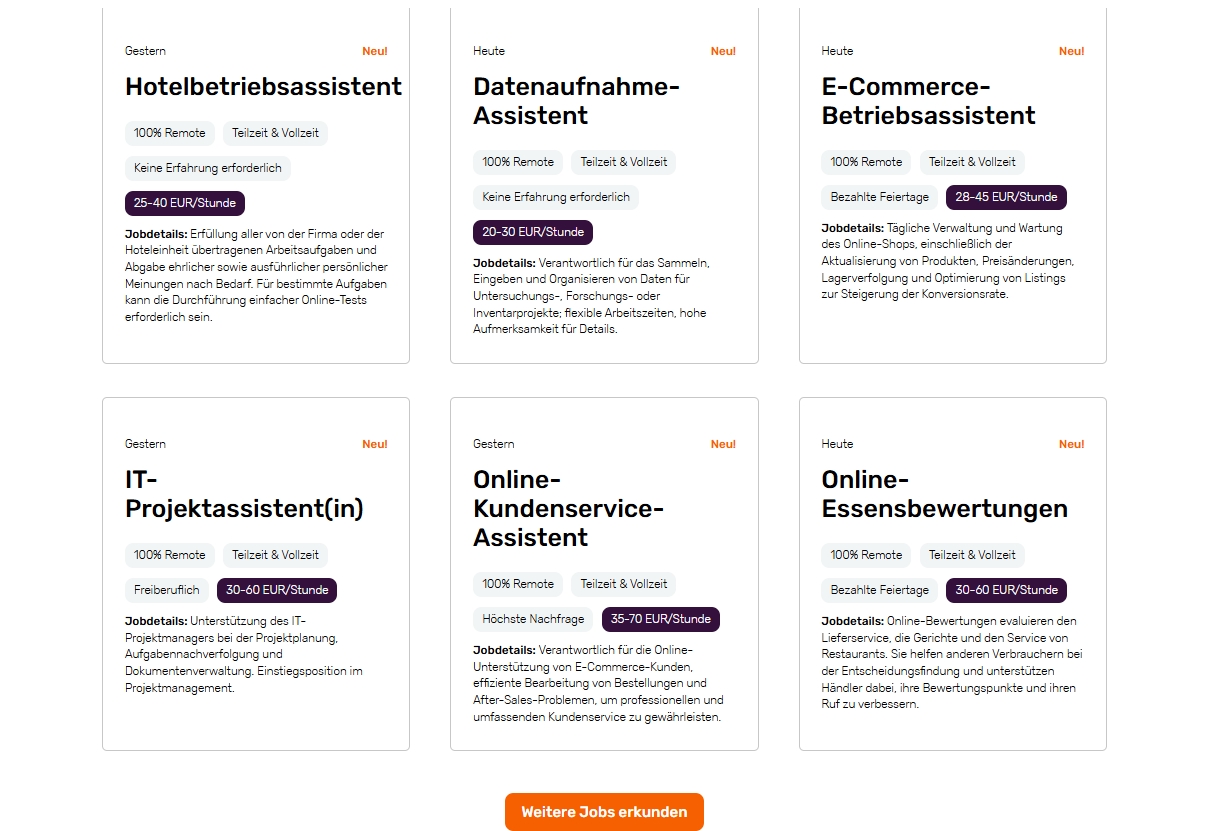
Task: View the Online-Kundenservice-Assistent job heading
Action: point(568,509)
